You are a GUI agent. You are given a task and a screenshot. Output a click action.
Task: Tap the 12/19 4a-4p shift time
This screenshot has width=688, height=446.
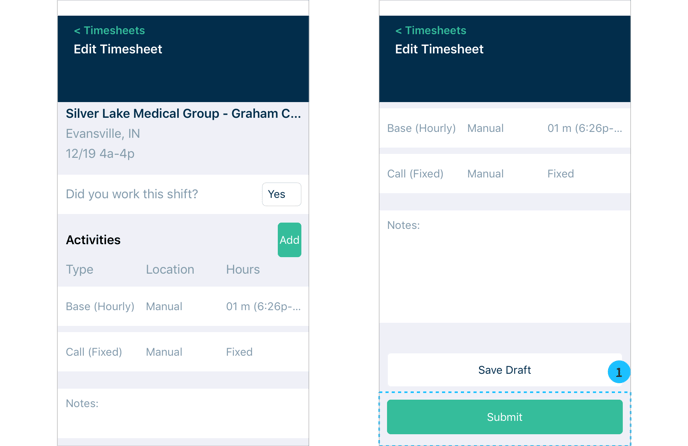100,154
